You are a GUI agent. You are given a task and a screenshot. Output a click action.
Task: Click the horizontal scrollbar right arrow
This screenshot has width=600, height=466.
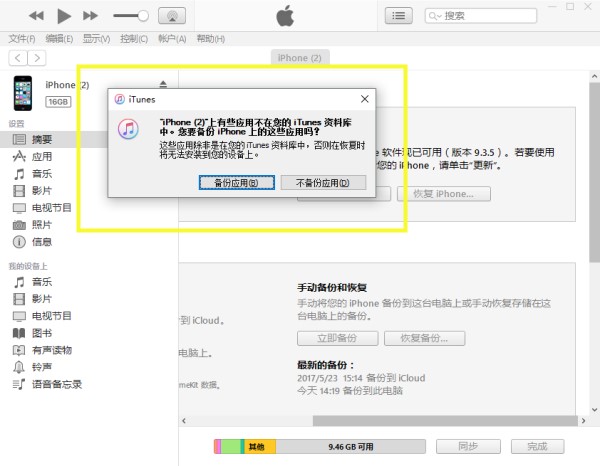pyautogui.click(x=583, y=421)
